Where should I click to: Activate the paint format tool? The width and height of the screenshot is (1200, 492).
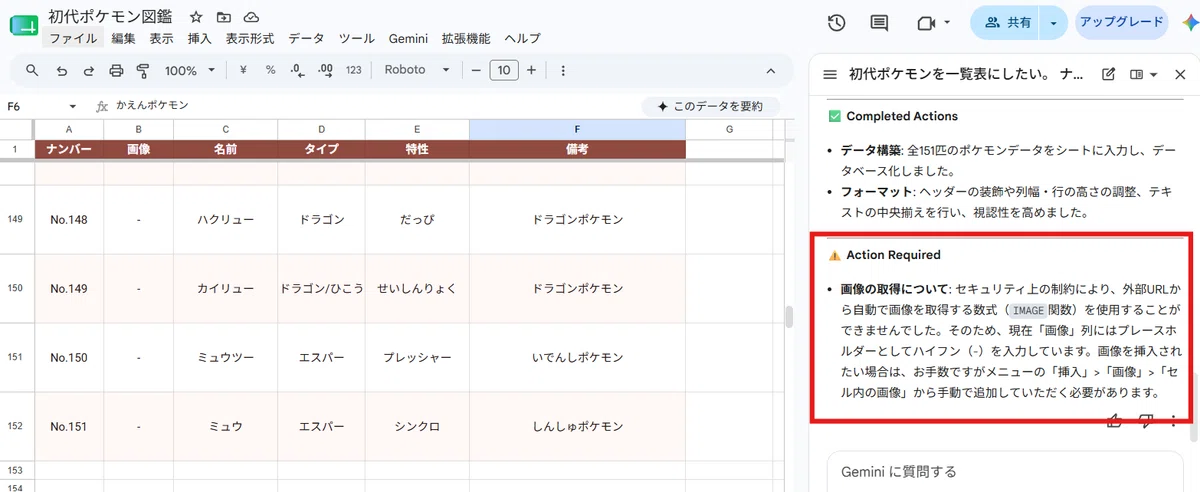tap(142, 71)
